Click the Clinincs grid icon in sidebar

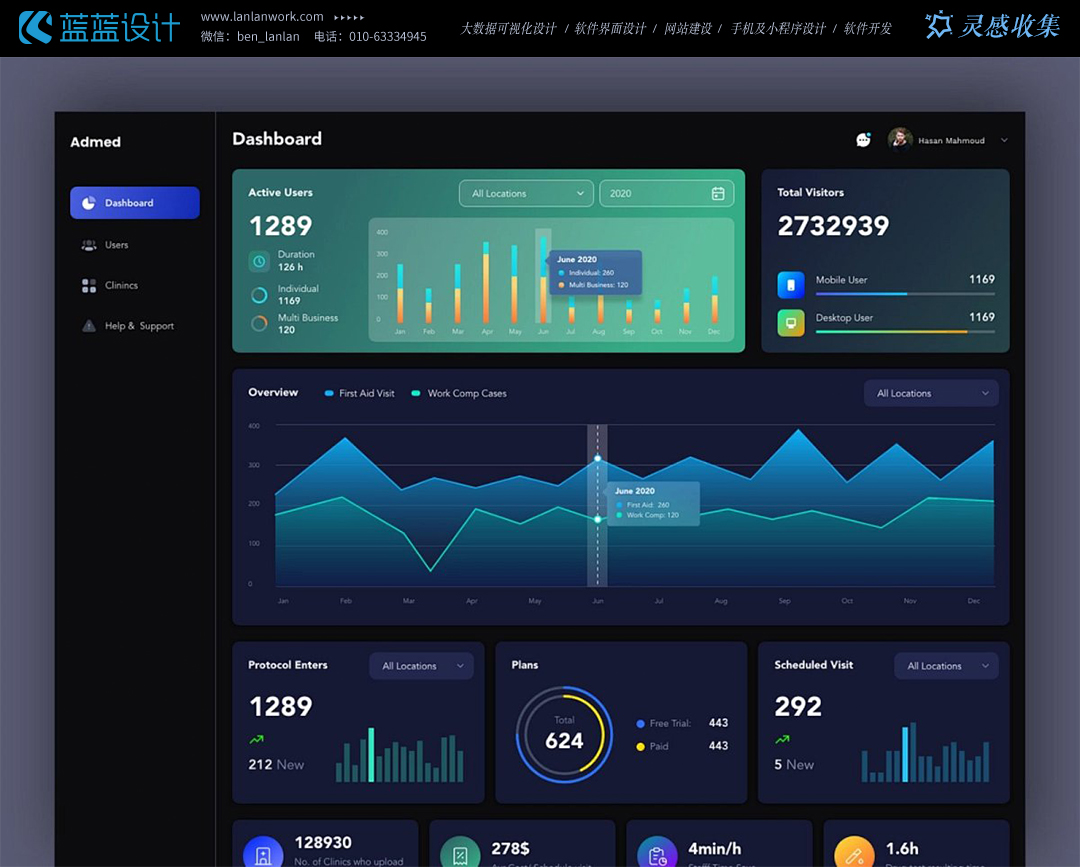click(x=89, y=286)
